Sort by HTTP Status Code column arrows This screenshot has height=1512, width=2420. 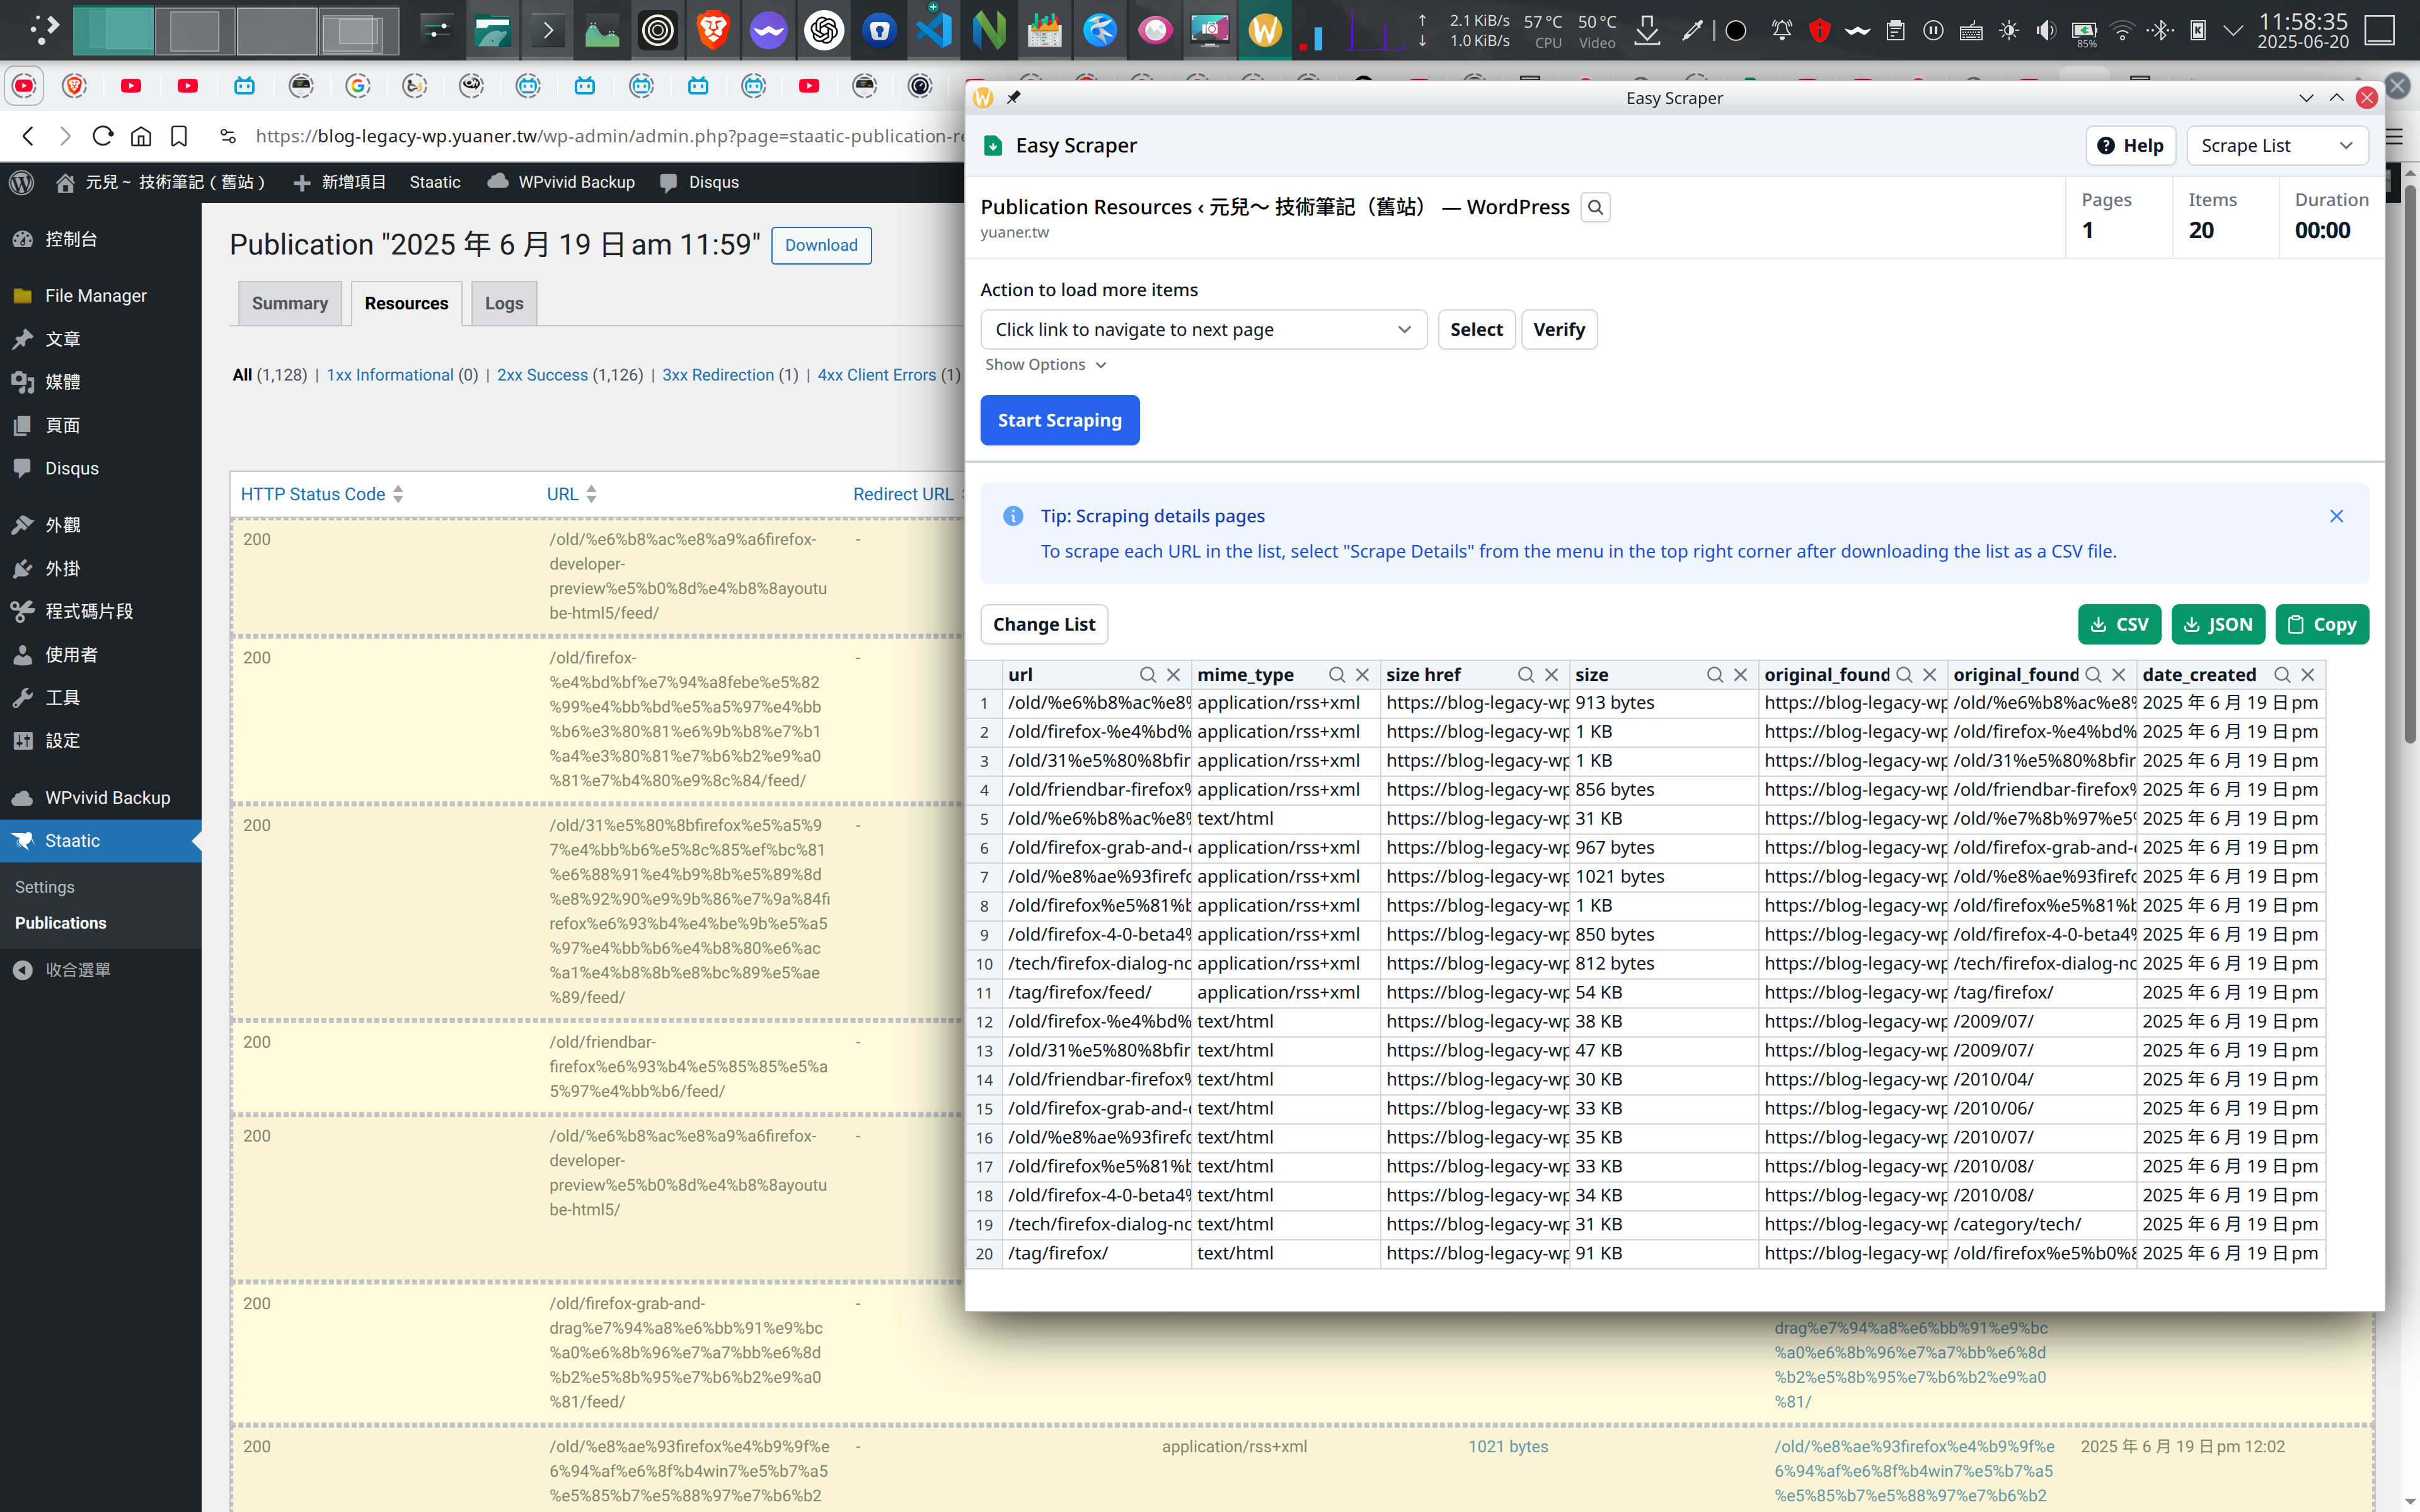398,494
